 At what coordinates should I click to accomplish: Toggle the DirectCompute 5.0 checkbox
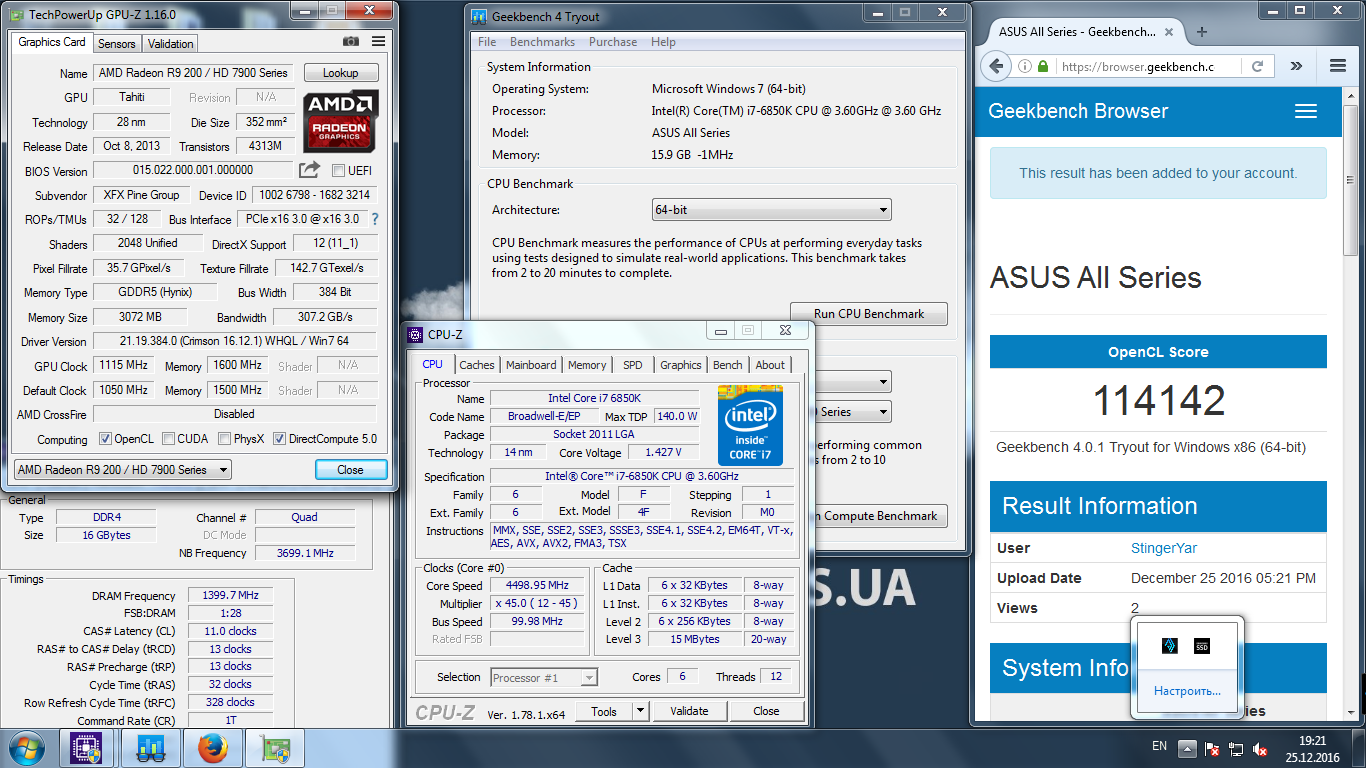[x=279, y=439]
